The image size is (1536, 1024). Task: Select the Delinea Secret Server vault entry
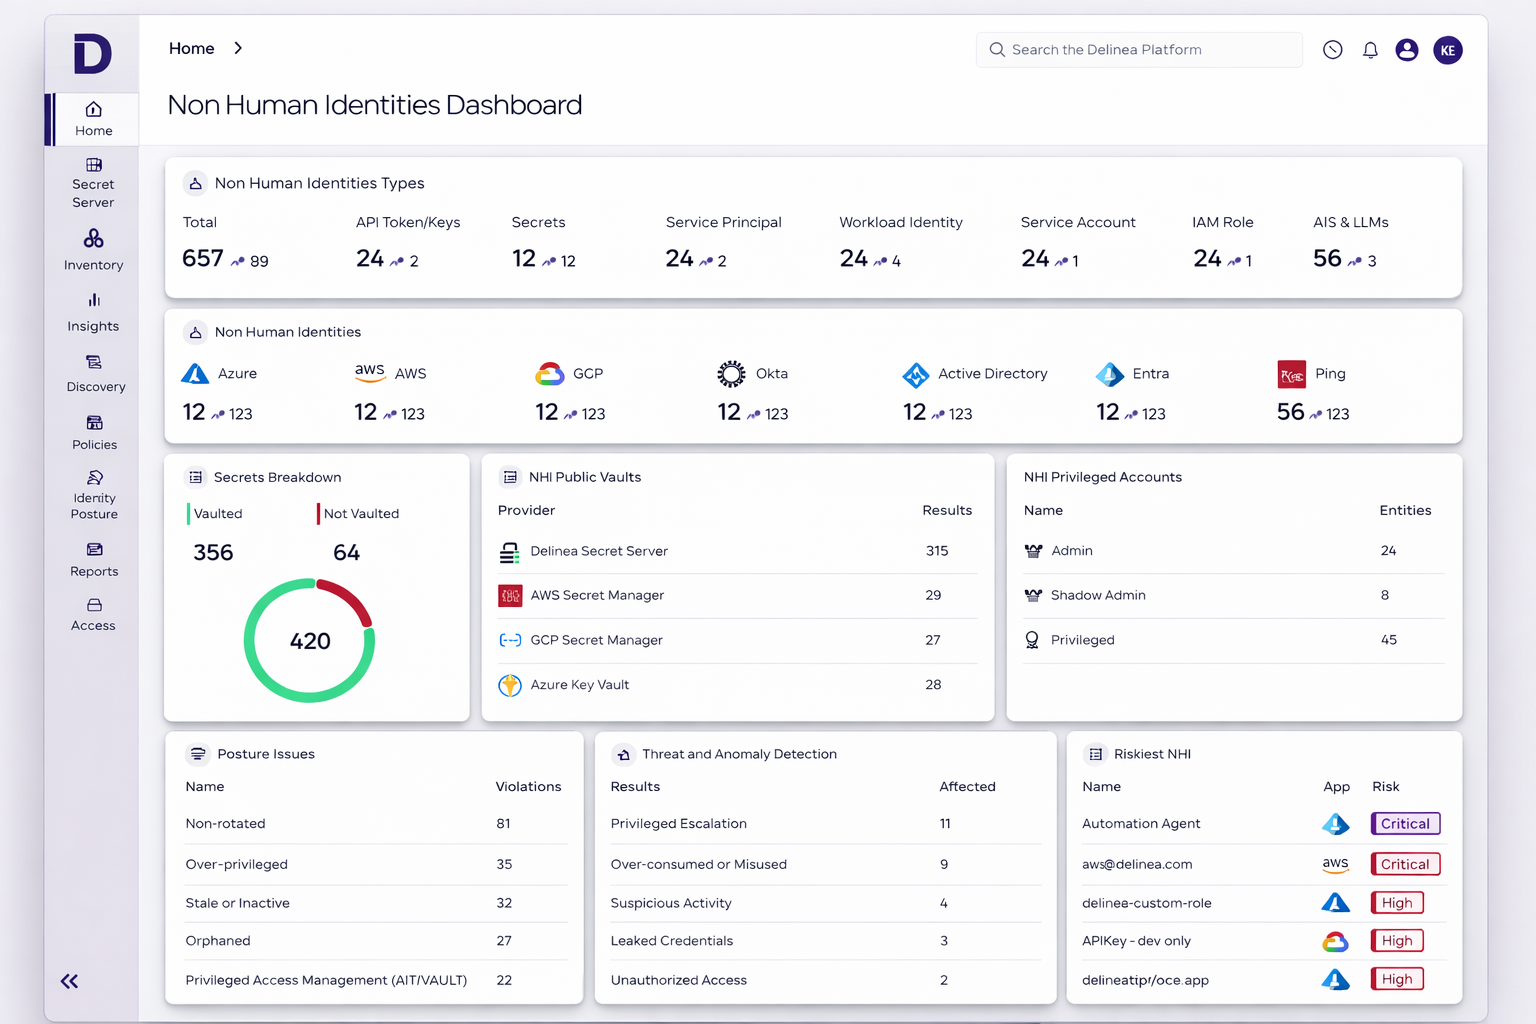pyautogui.click(x=600, y=551)
